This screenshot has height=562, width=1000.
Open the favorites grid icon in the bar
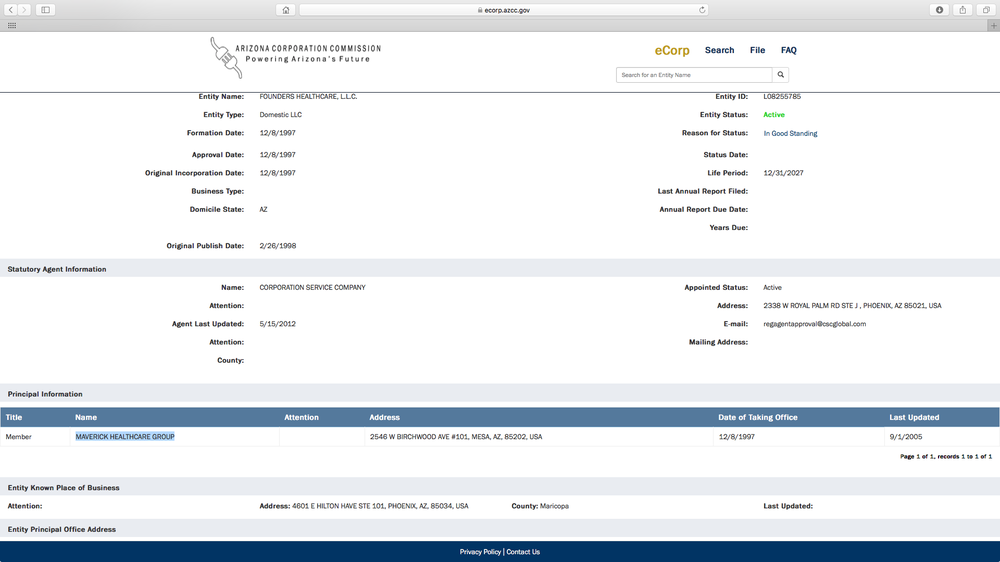(x=12, y=25)
